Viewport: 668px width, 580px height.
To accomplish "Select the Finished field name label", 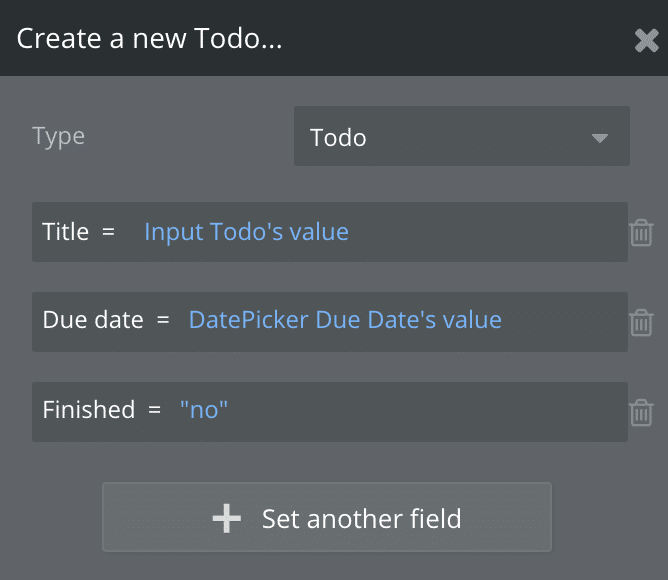I will [88, 409].
